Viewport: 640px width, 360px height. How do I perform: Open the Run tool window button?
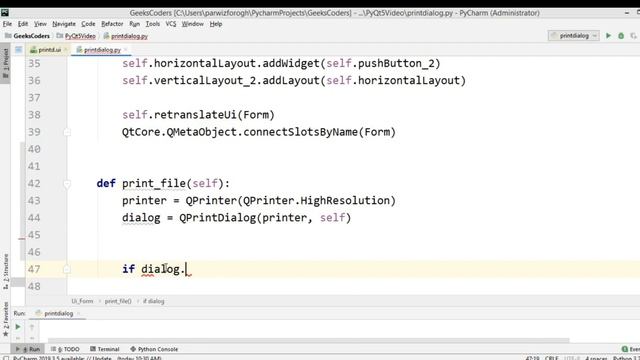click(28, 349)
